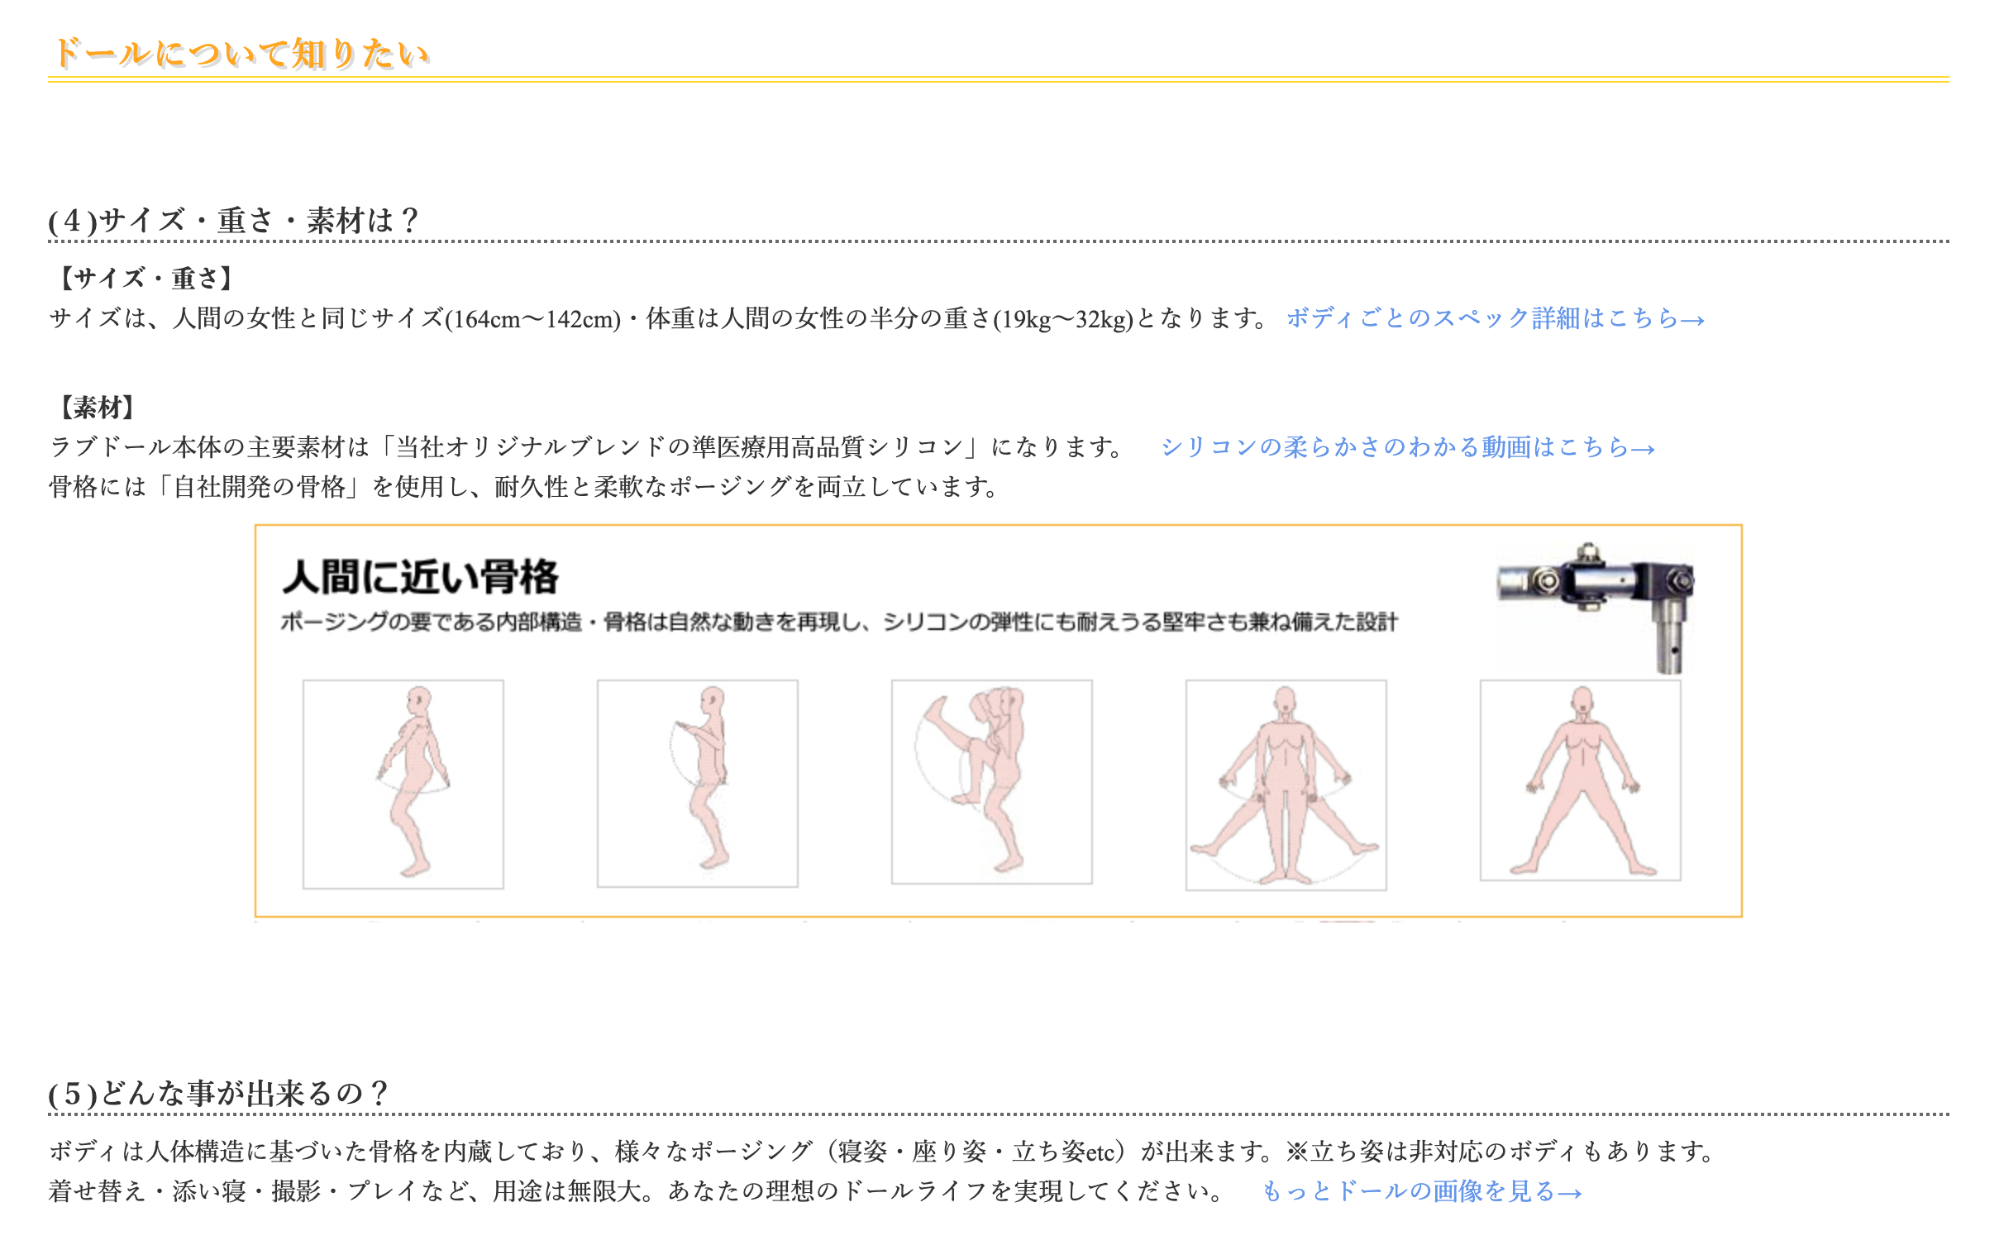
Task: Click the second pose figure, arm swing
Action: (x=697, y=783)
